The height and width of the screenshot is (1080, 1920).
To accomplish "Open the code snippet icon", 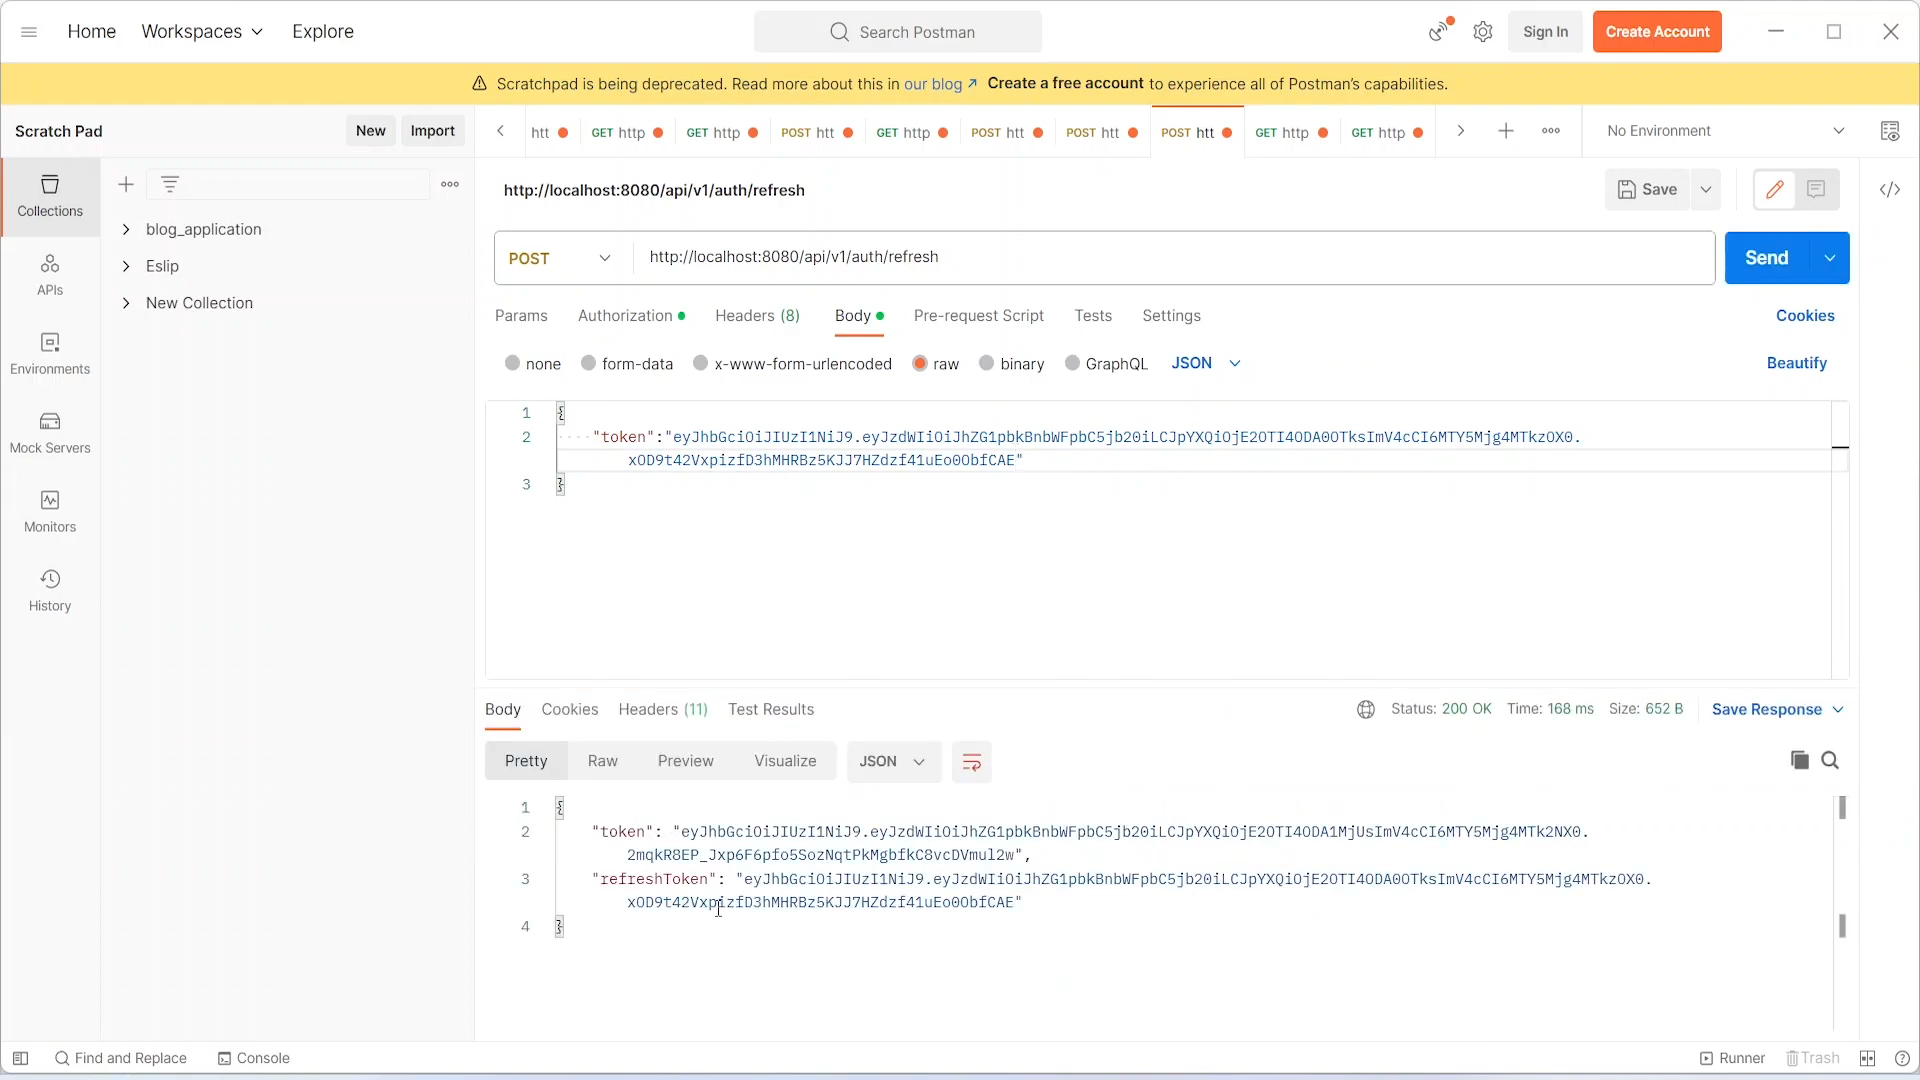I will coord(1890,189).
